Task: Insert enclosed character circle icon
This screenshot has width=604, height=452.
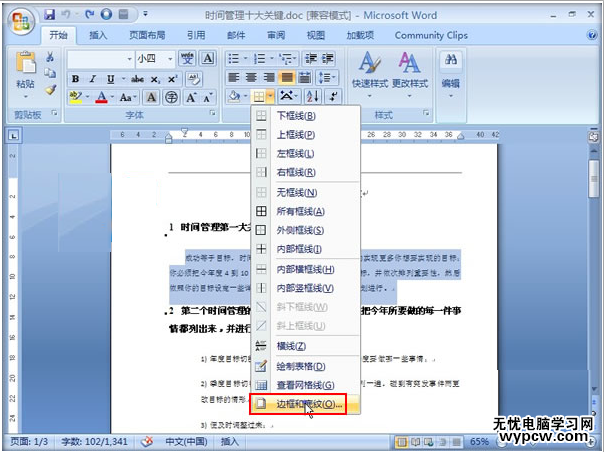Action: [x=171, y=97]
